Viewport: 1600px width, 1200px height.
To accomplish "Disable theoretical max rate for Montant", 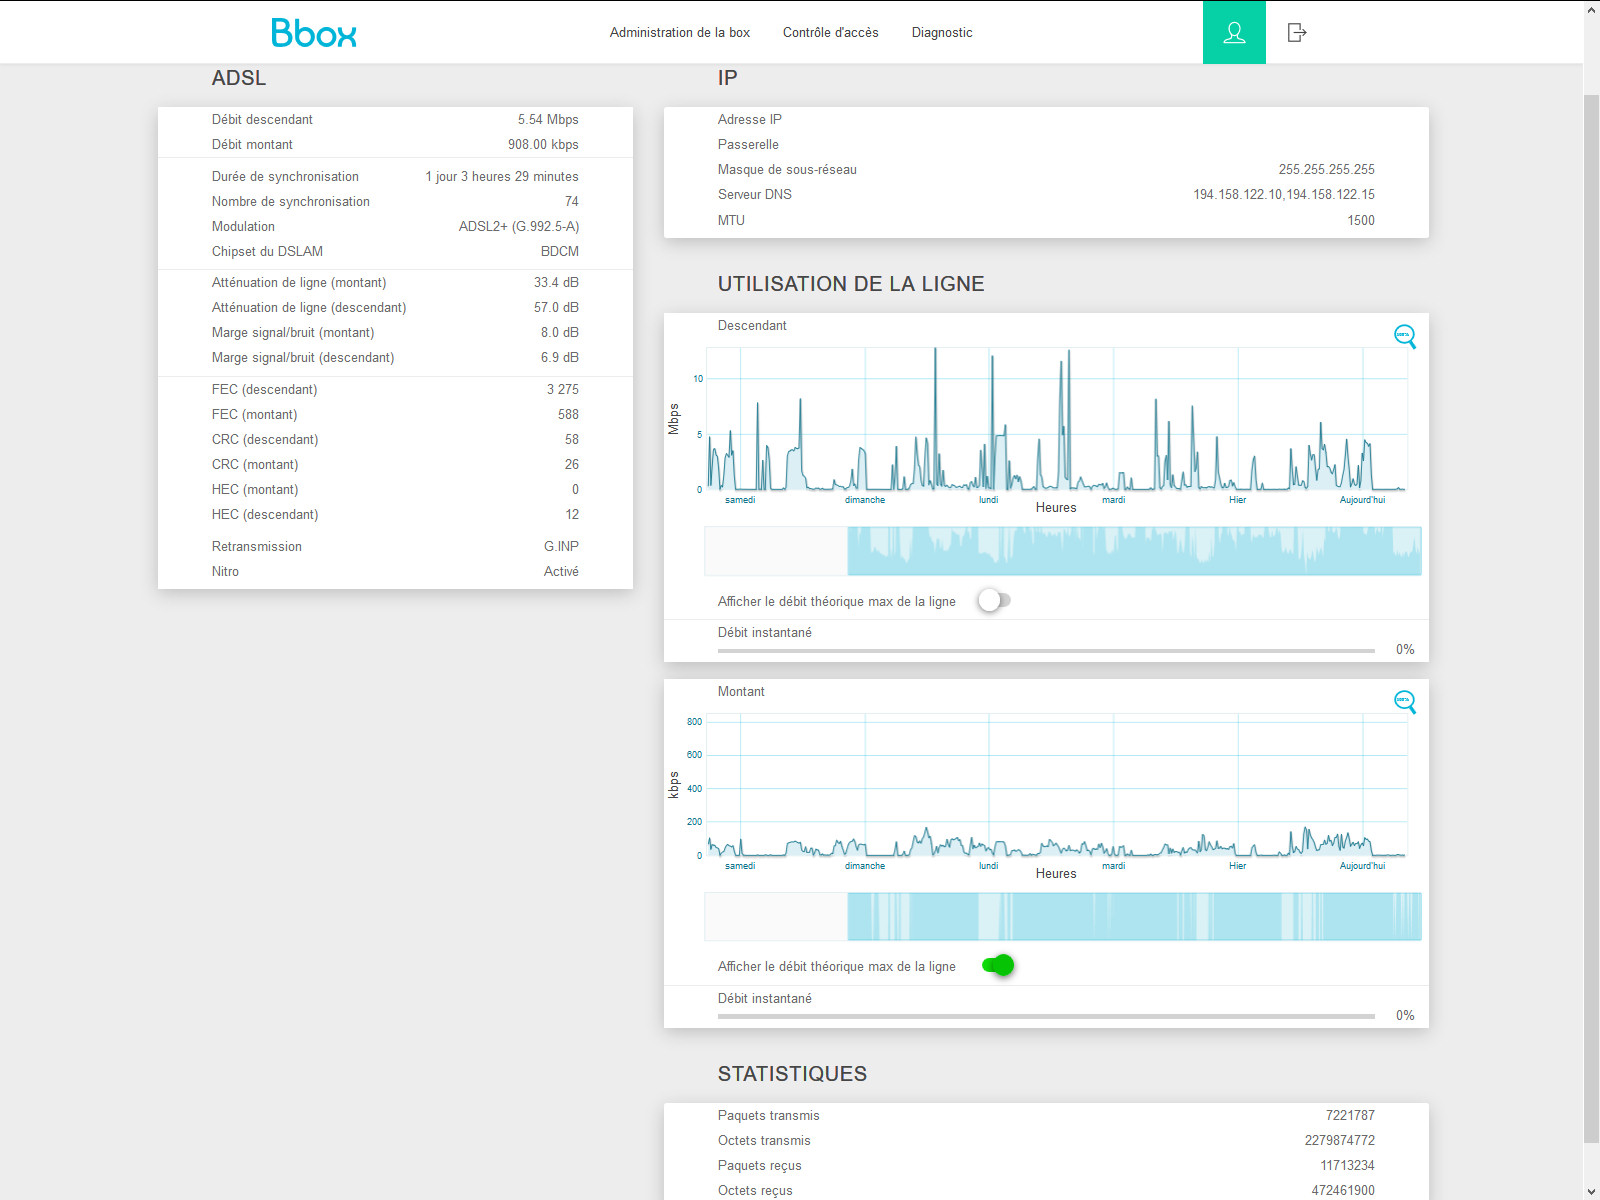I will click(998, 965).
